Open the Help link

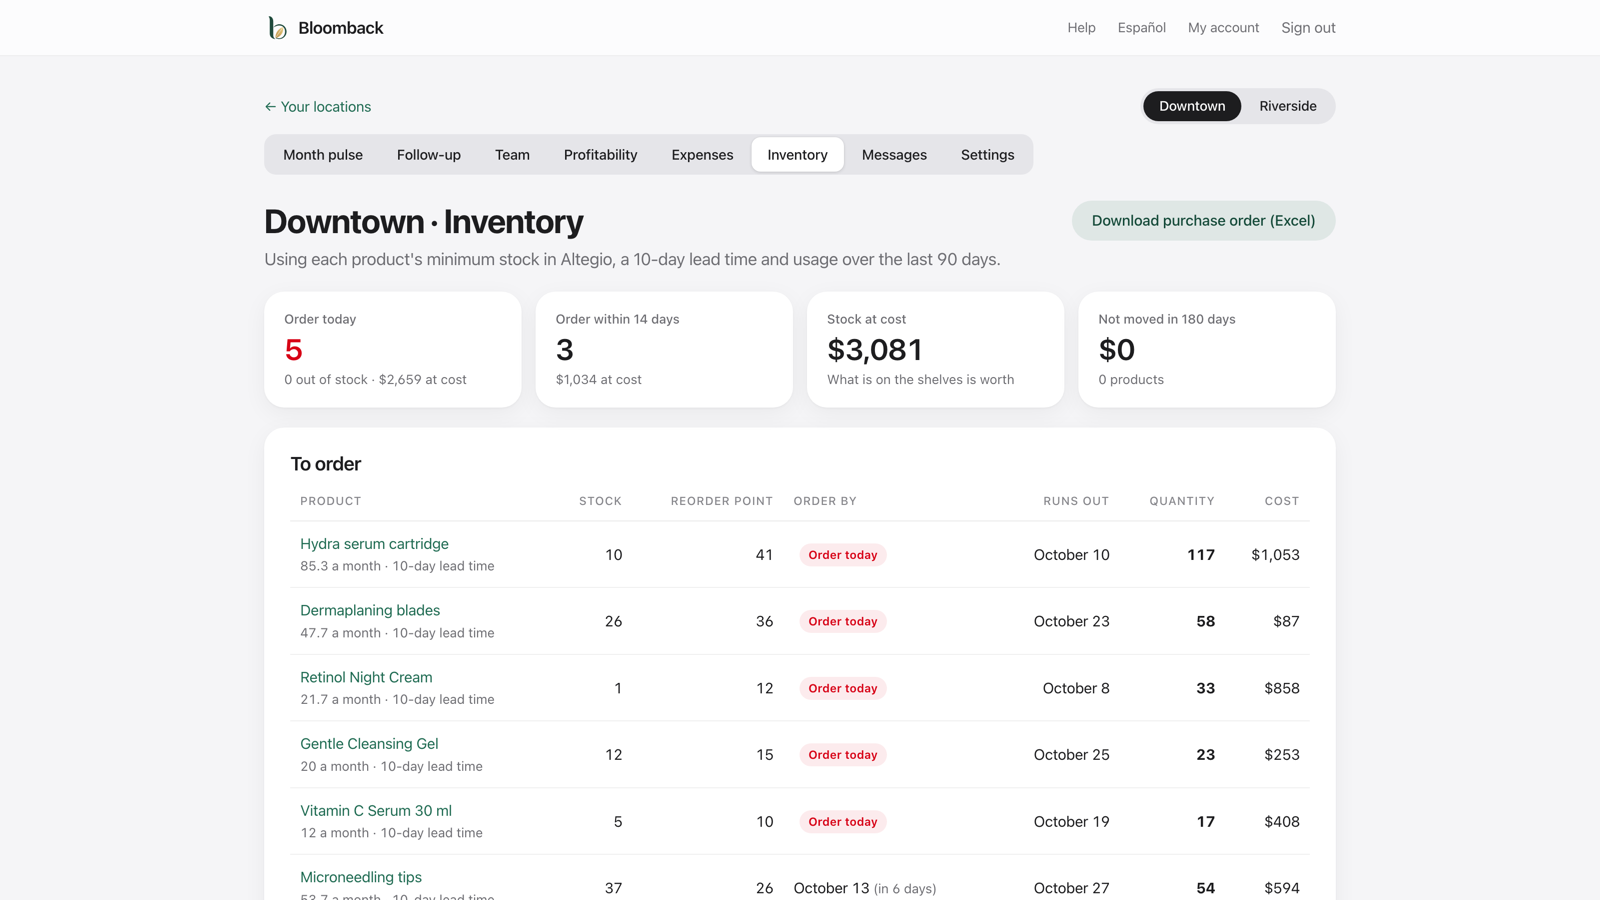[1081, 28]
